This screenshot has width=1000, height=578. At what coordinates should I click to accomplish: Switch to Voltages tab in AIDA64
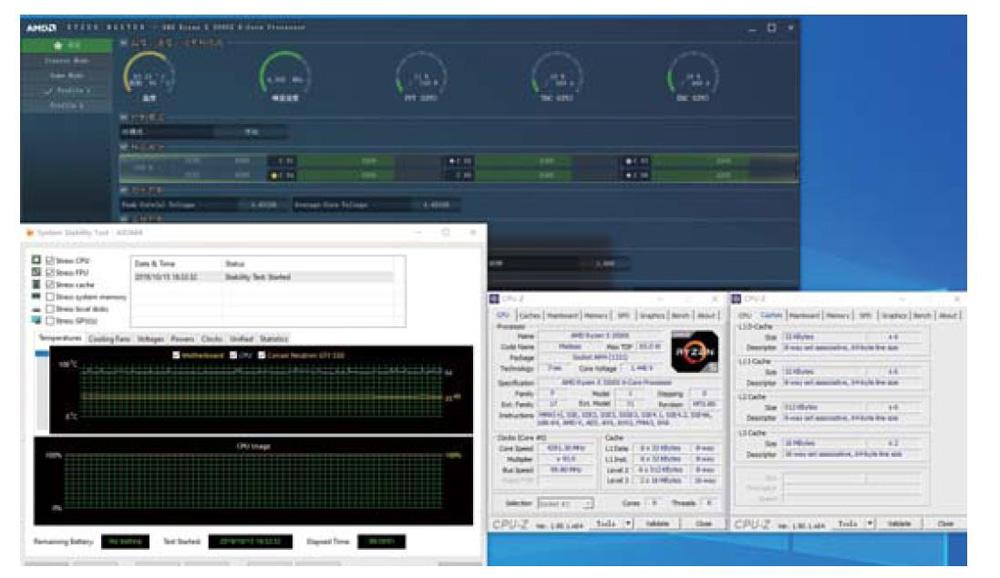point(151,339)
